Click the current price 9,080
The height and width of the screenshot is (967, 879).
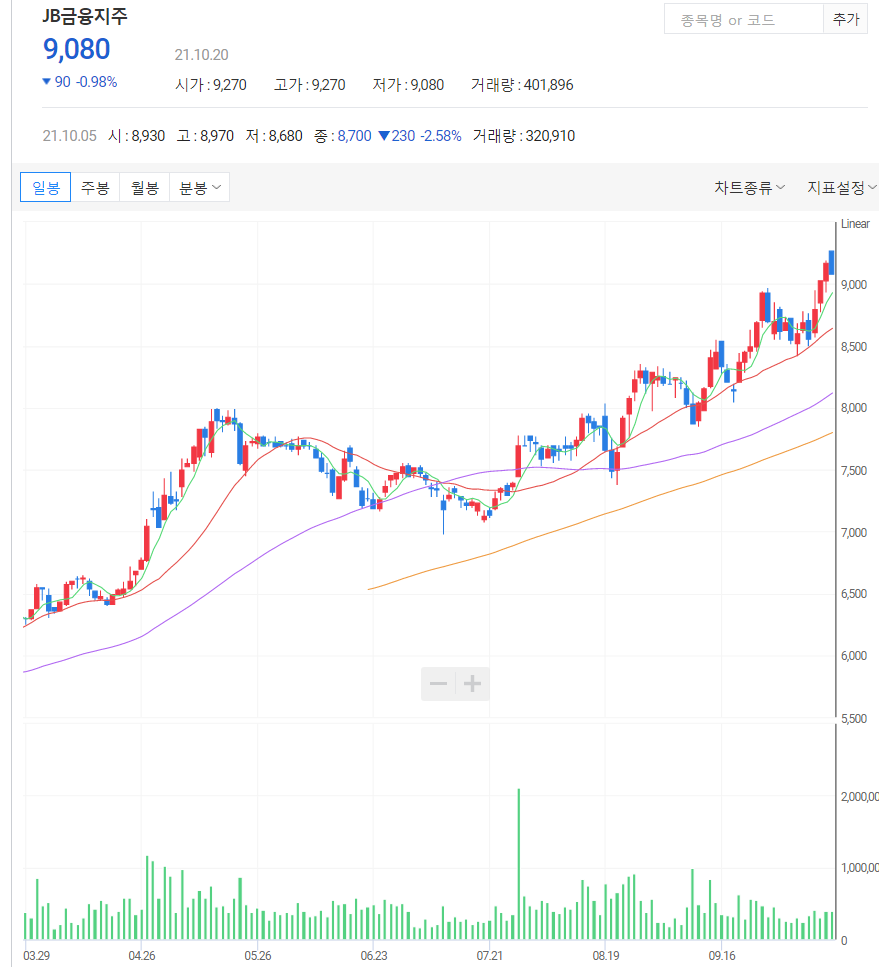pos(76,49)
